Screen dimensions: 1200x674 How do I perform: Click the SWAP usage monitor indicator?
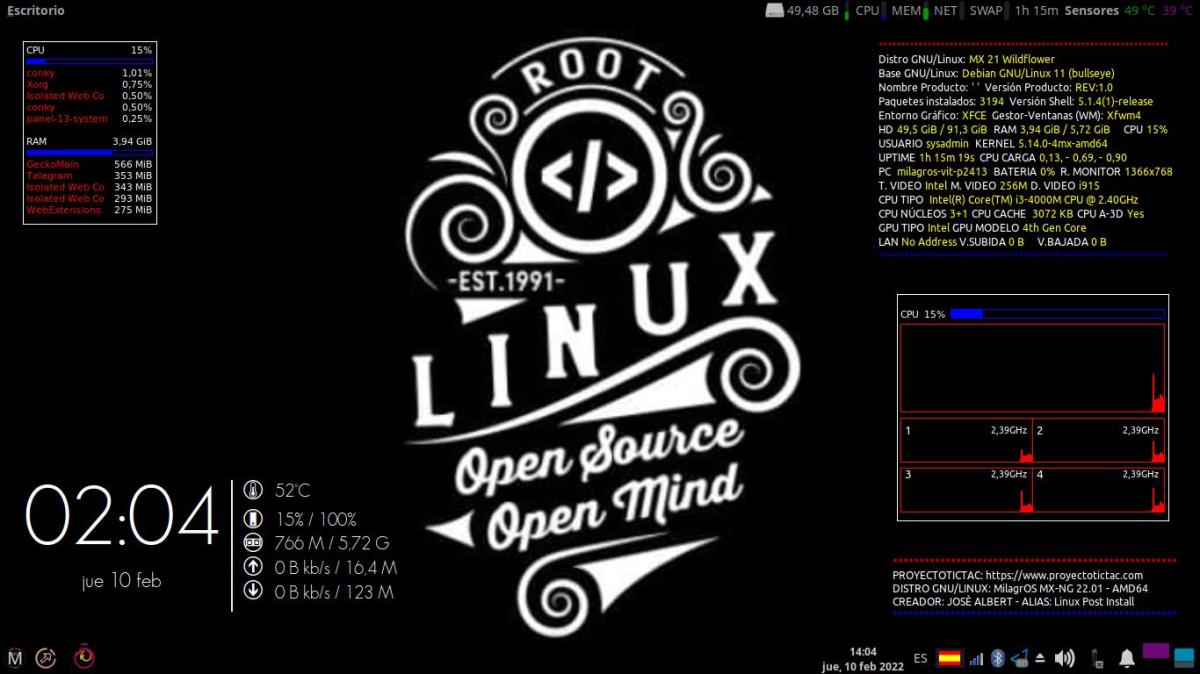pos(986,11)
